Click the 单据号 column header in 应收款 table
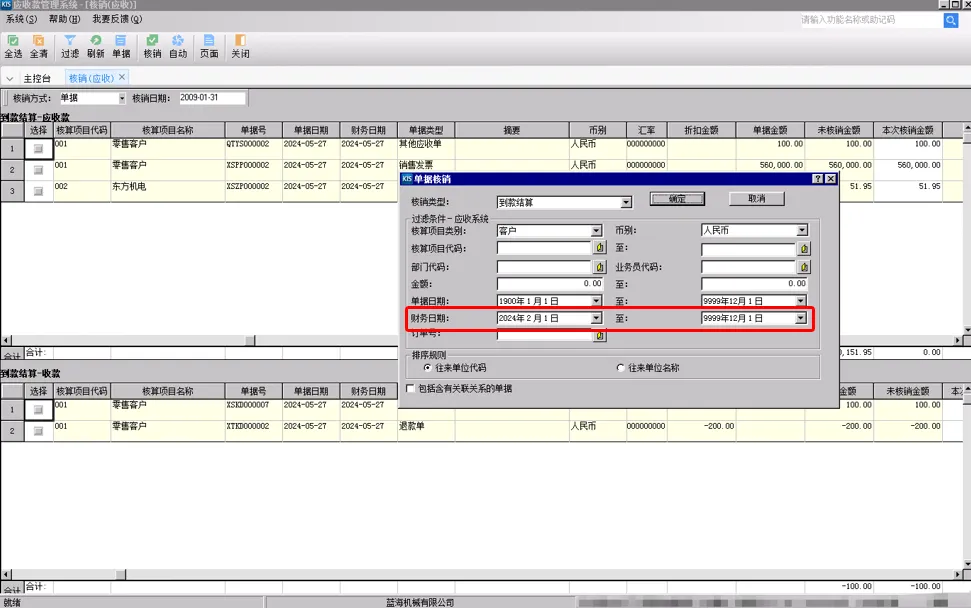The width and height of the screenshot is (971, 608). click(x=253, y=130)
